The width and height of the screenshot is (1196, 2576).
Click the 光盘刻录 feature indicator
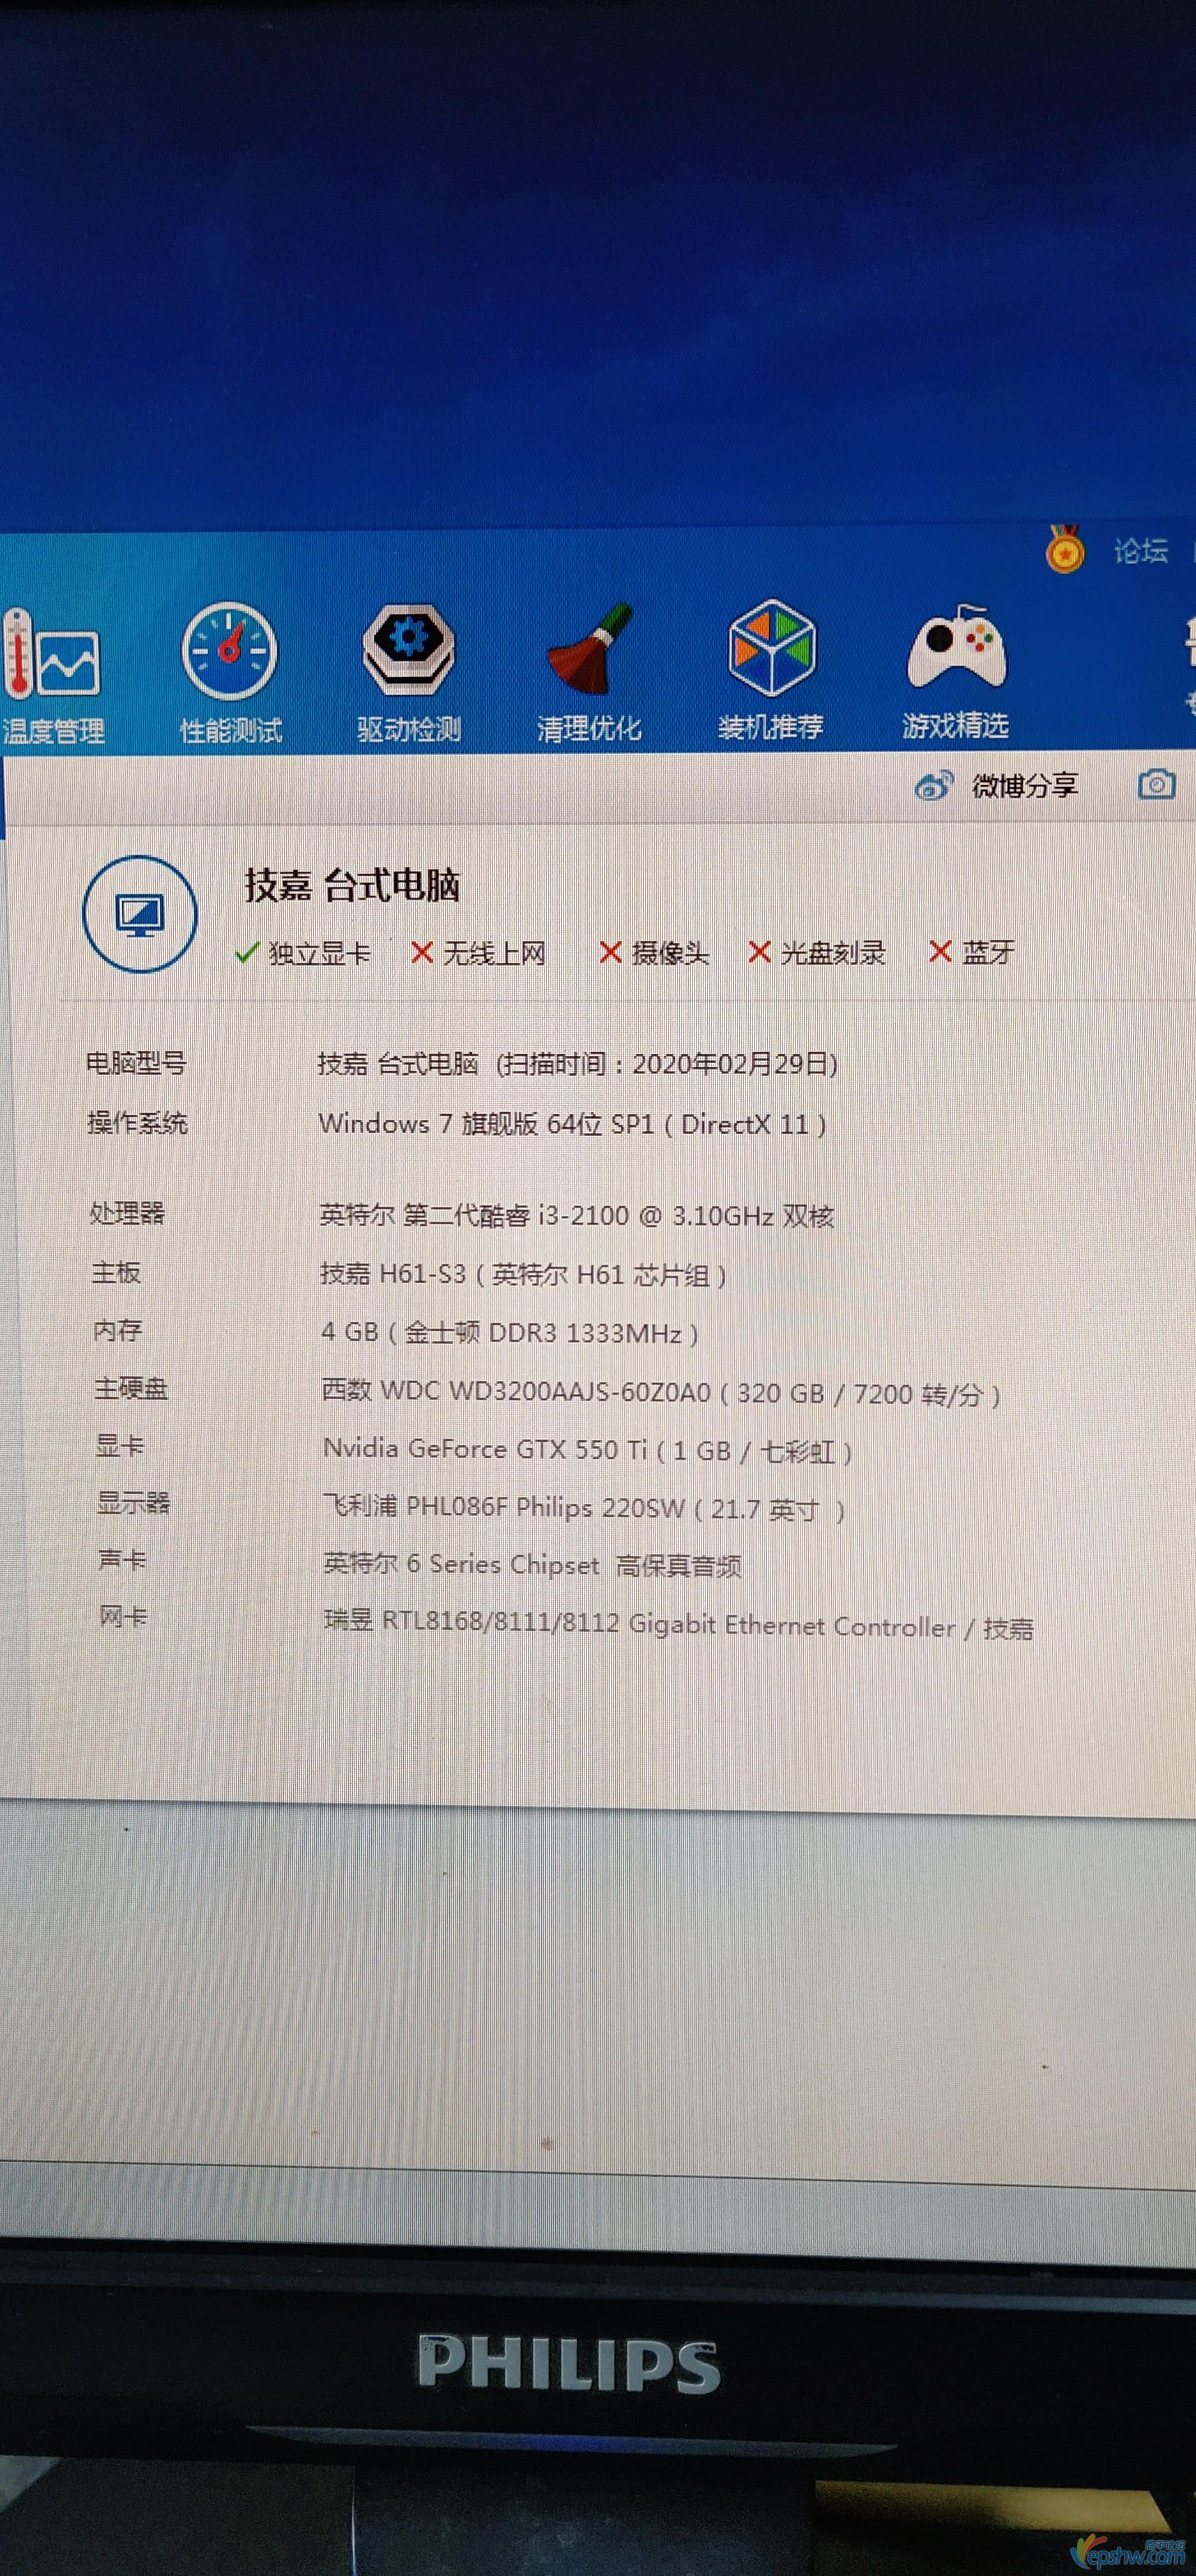click(x=817, y=953)
